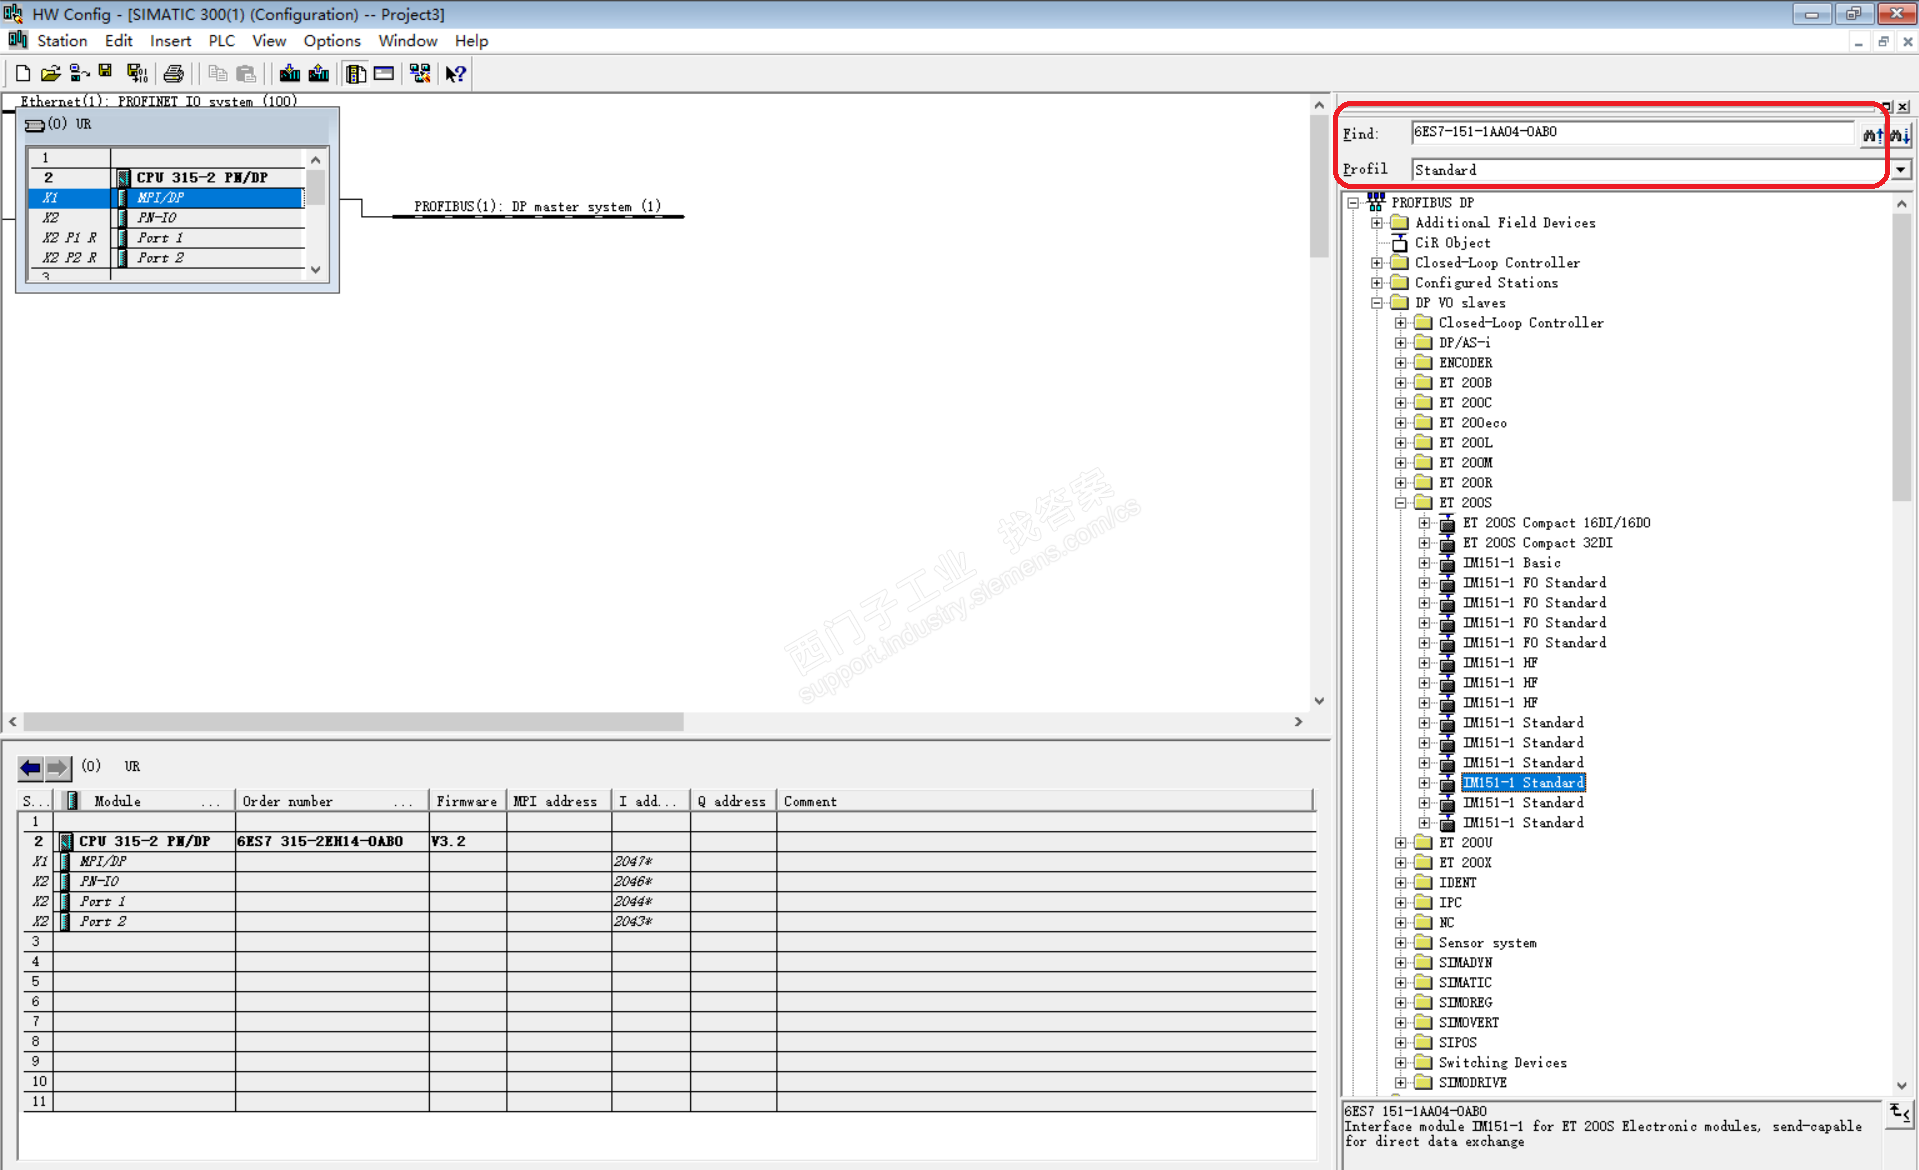Open the Profil dropdown arrow
Screen dimensions: 1919x1170
[x=1900, y=170]
